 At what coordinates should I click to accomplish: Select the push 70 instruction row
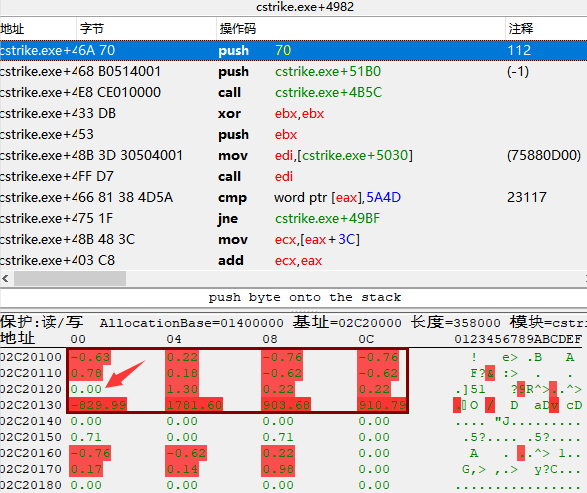[294, 51]
